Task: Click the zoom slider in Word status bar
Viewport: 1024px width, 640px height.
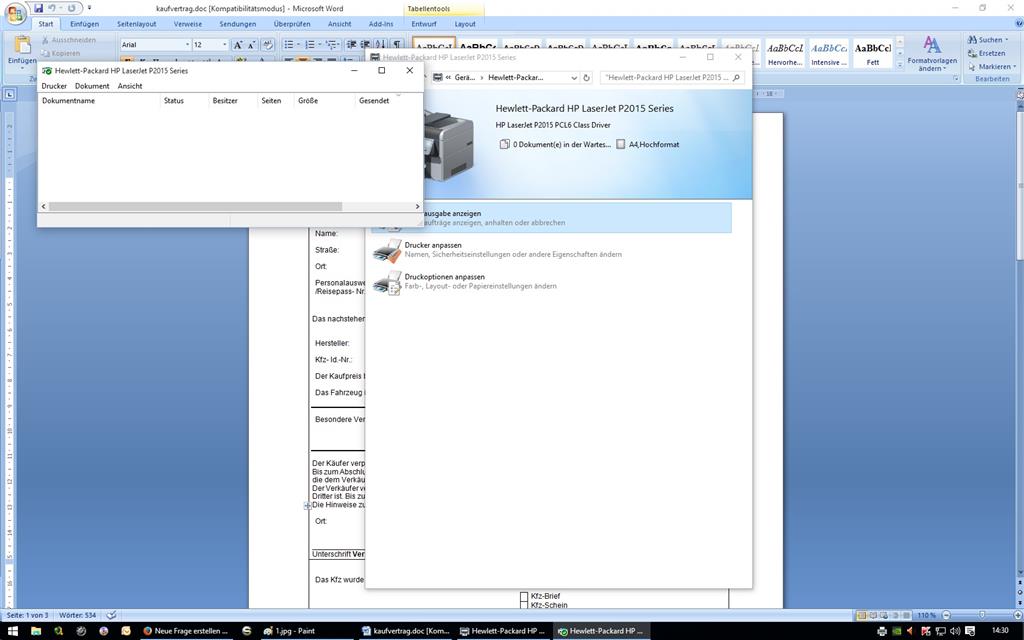Action: tap(982, 615)
